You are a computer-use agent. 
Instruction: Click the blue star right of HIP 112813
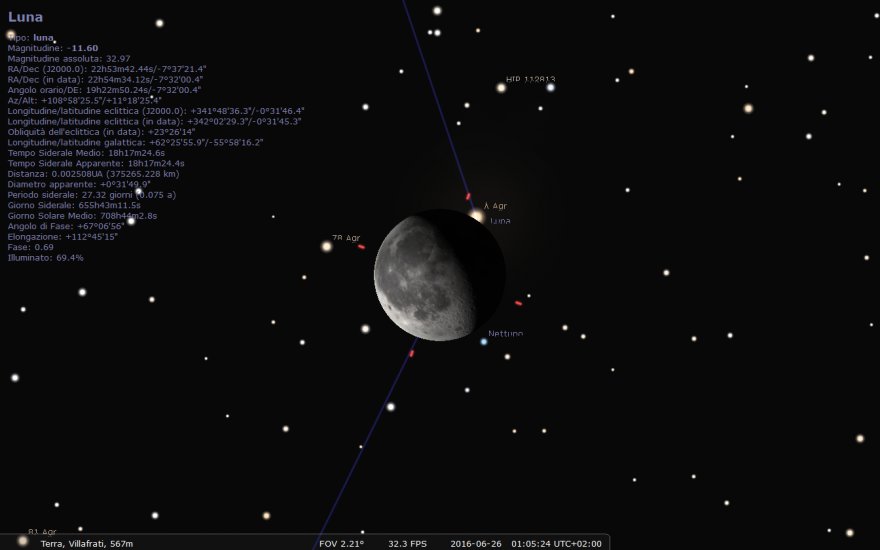(550, 87)
